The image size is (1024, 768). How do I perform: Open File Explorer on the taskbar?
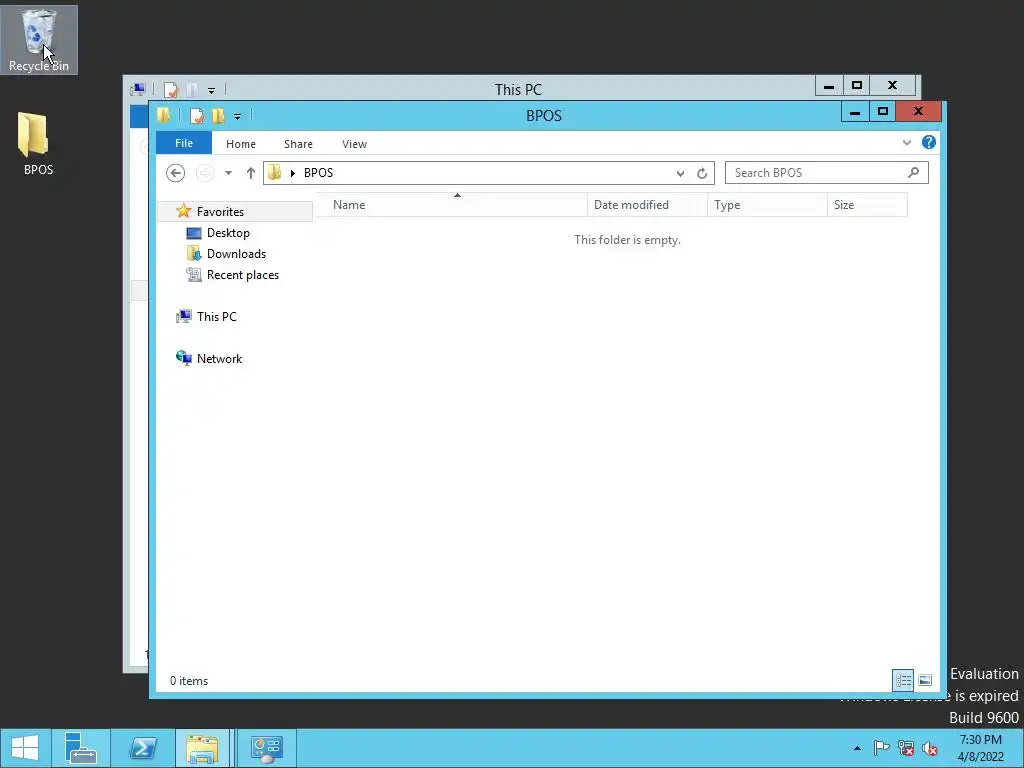pos(202,748)
